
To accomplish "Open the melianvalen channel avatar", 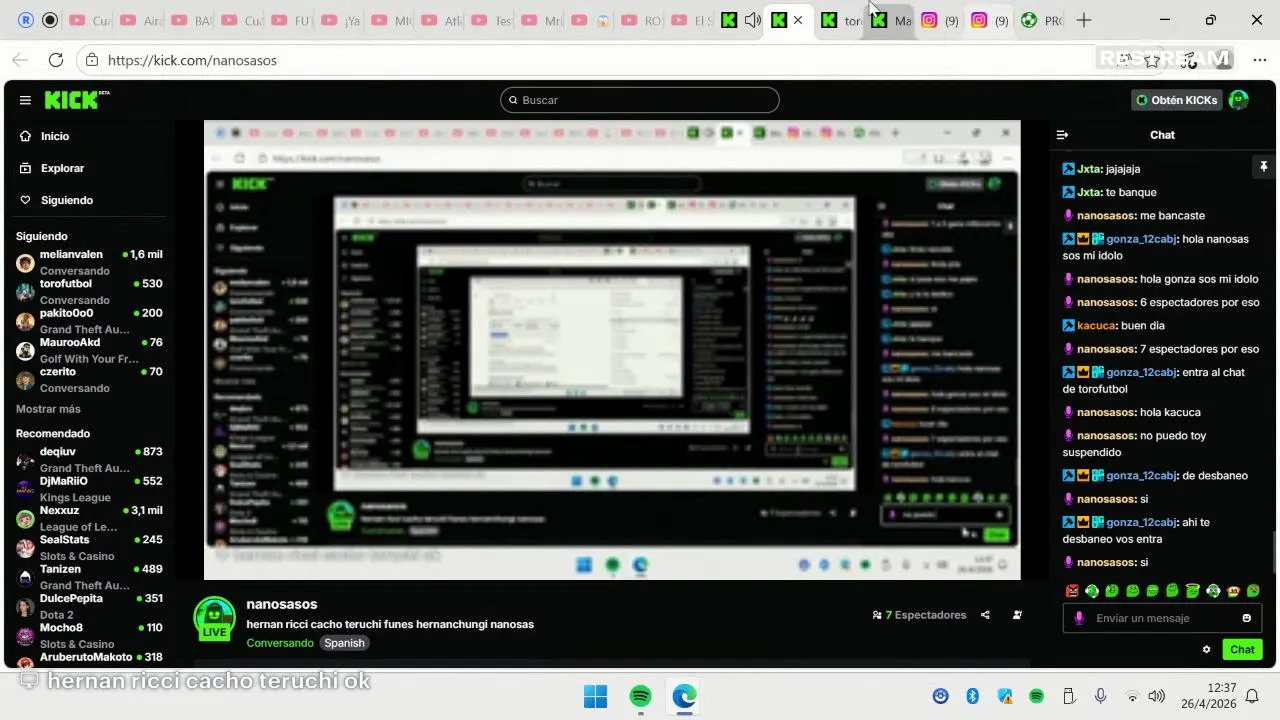I will click(x=25, y=263).
